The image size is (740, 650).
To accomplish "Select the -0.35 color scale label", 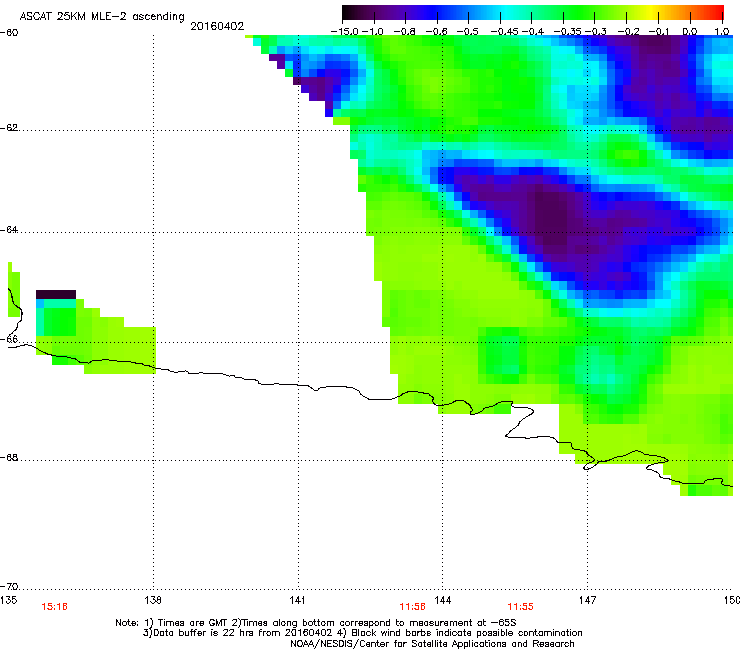I will coord(568,32).
